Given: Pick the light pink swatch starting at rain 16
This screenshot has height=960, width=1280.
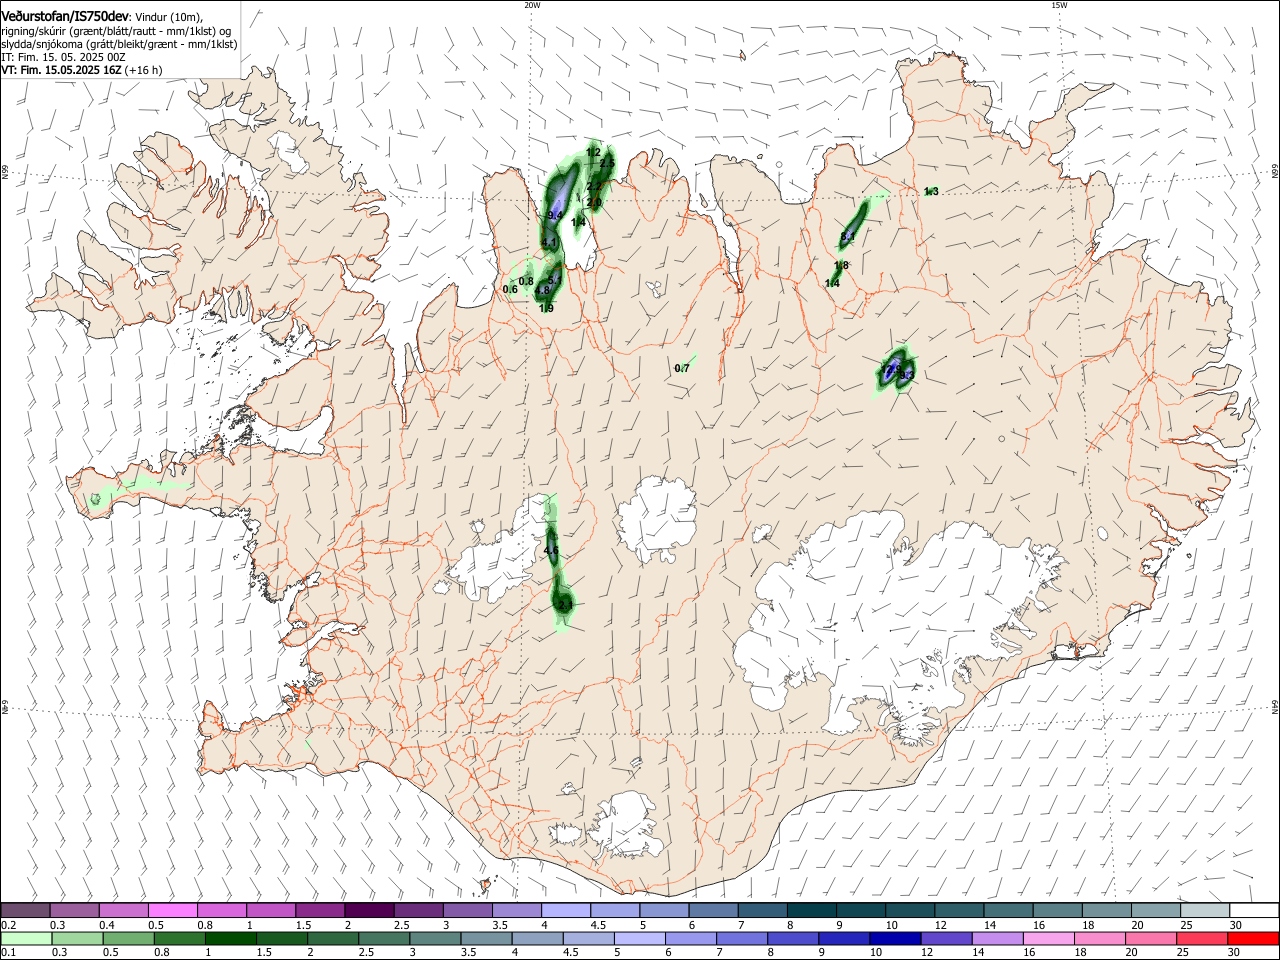Looking at the screenshot, I should point(1048,939).
